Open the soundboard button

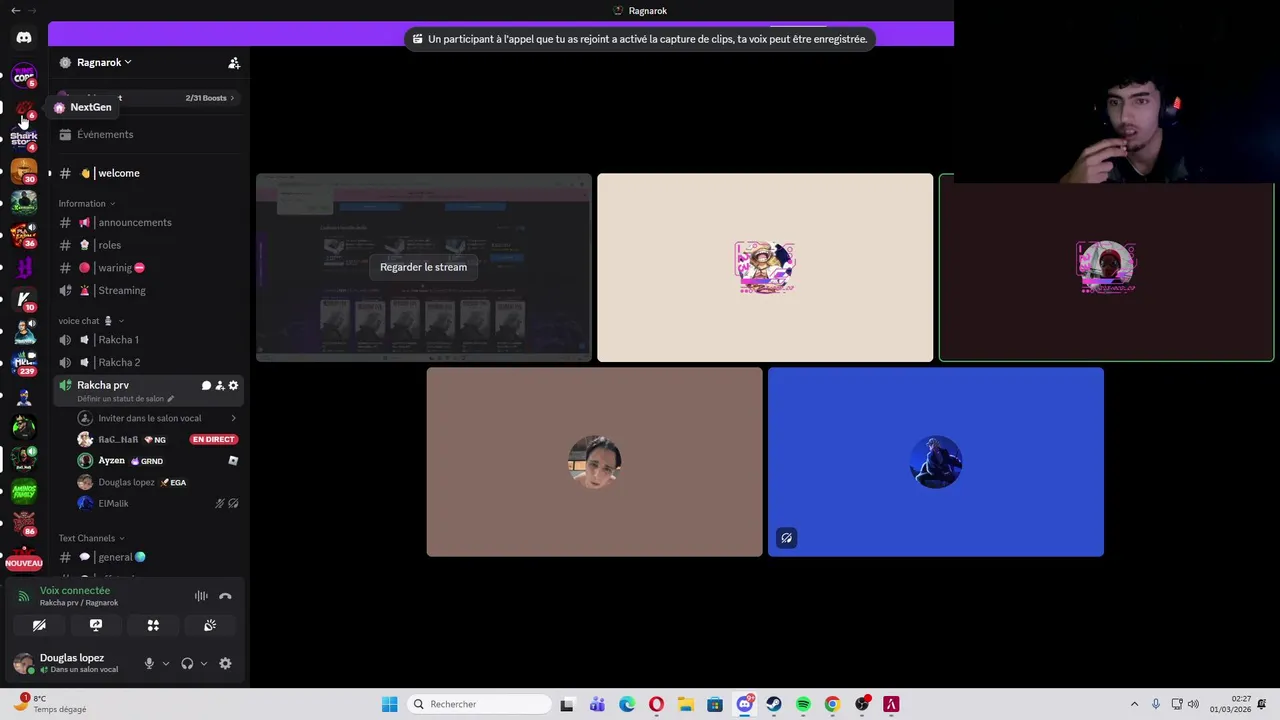pos(210,625)
